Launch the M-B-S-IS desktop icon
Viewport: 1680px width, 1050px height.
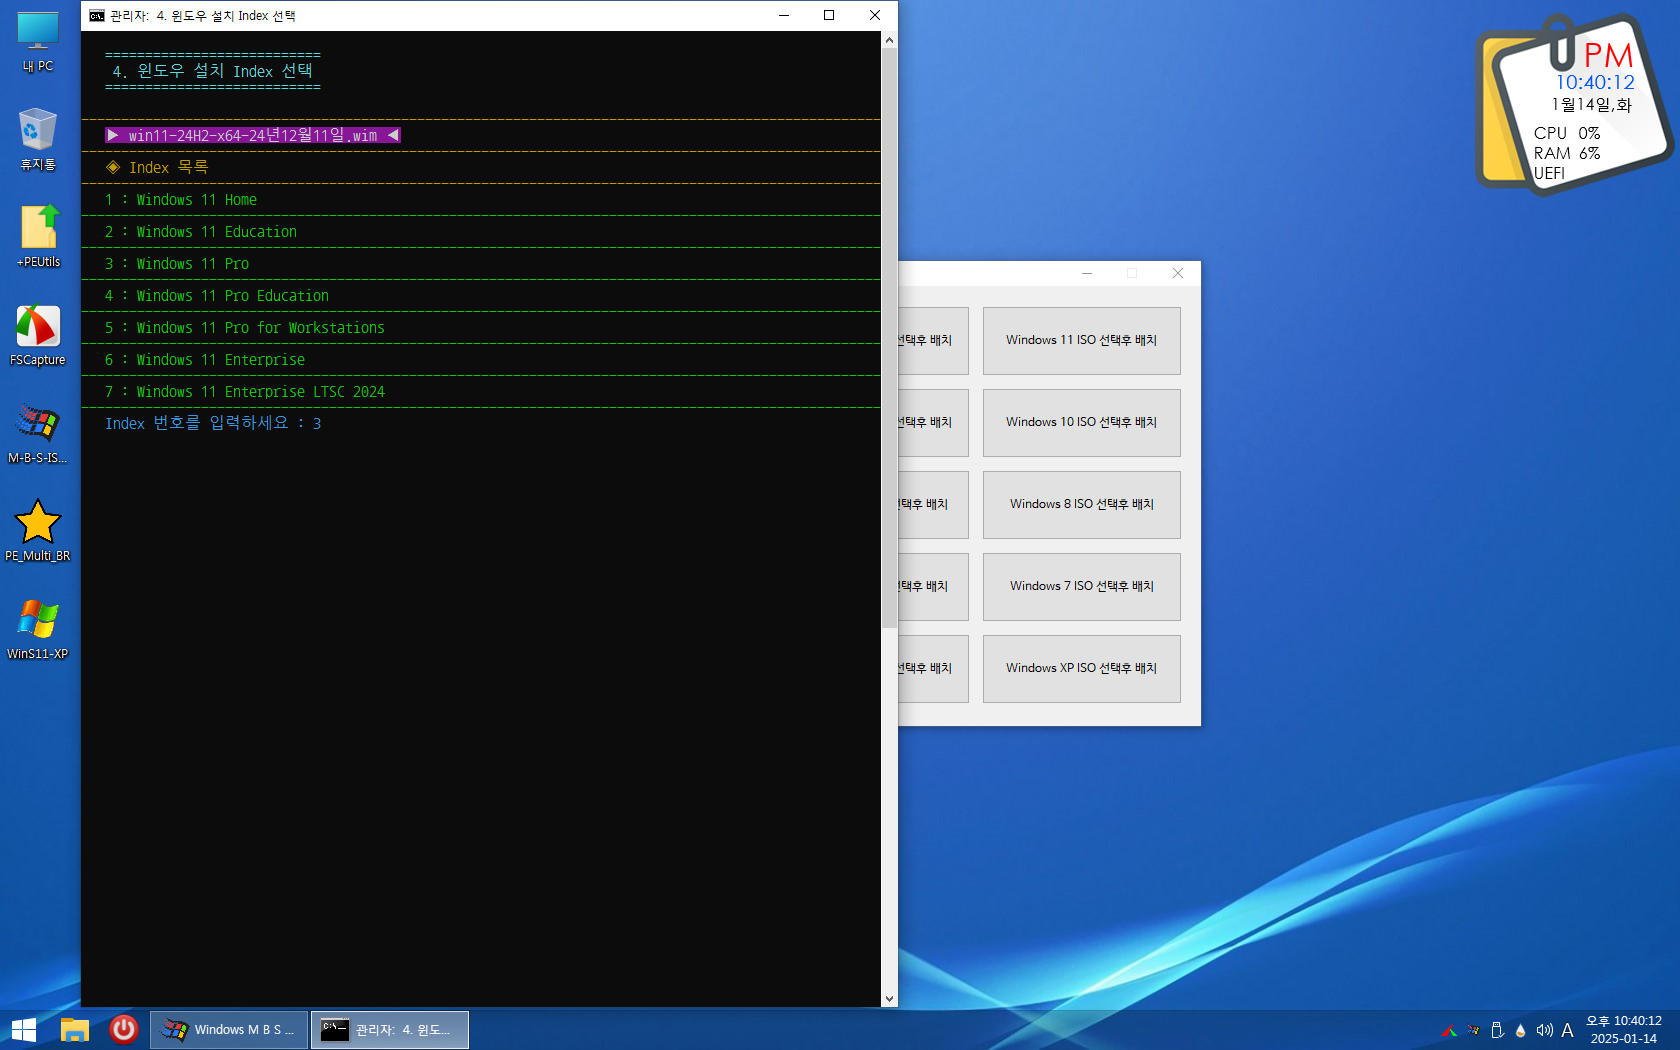[x=38, y=433]
